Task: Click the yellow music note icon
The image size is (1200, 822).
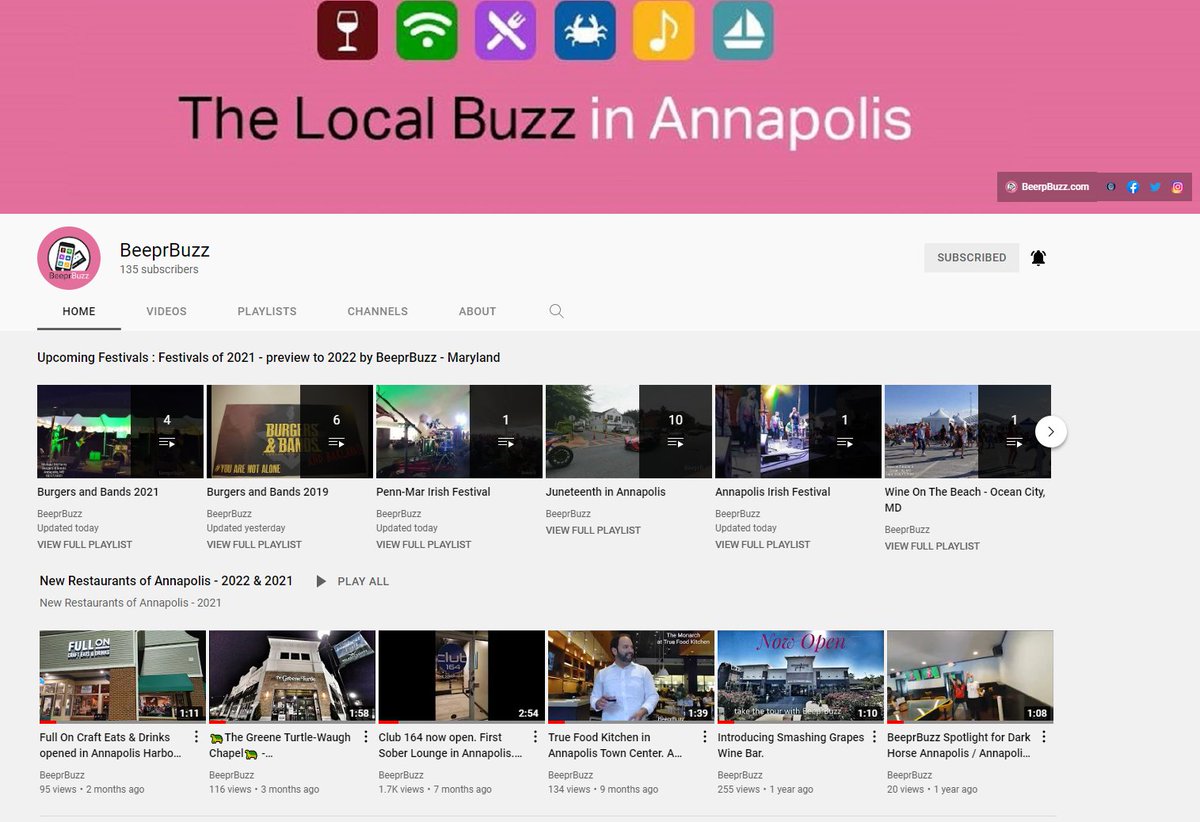Action: click(x=664, y=30)
